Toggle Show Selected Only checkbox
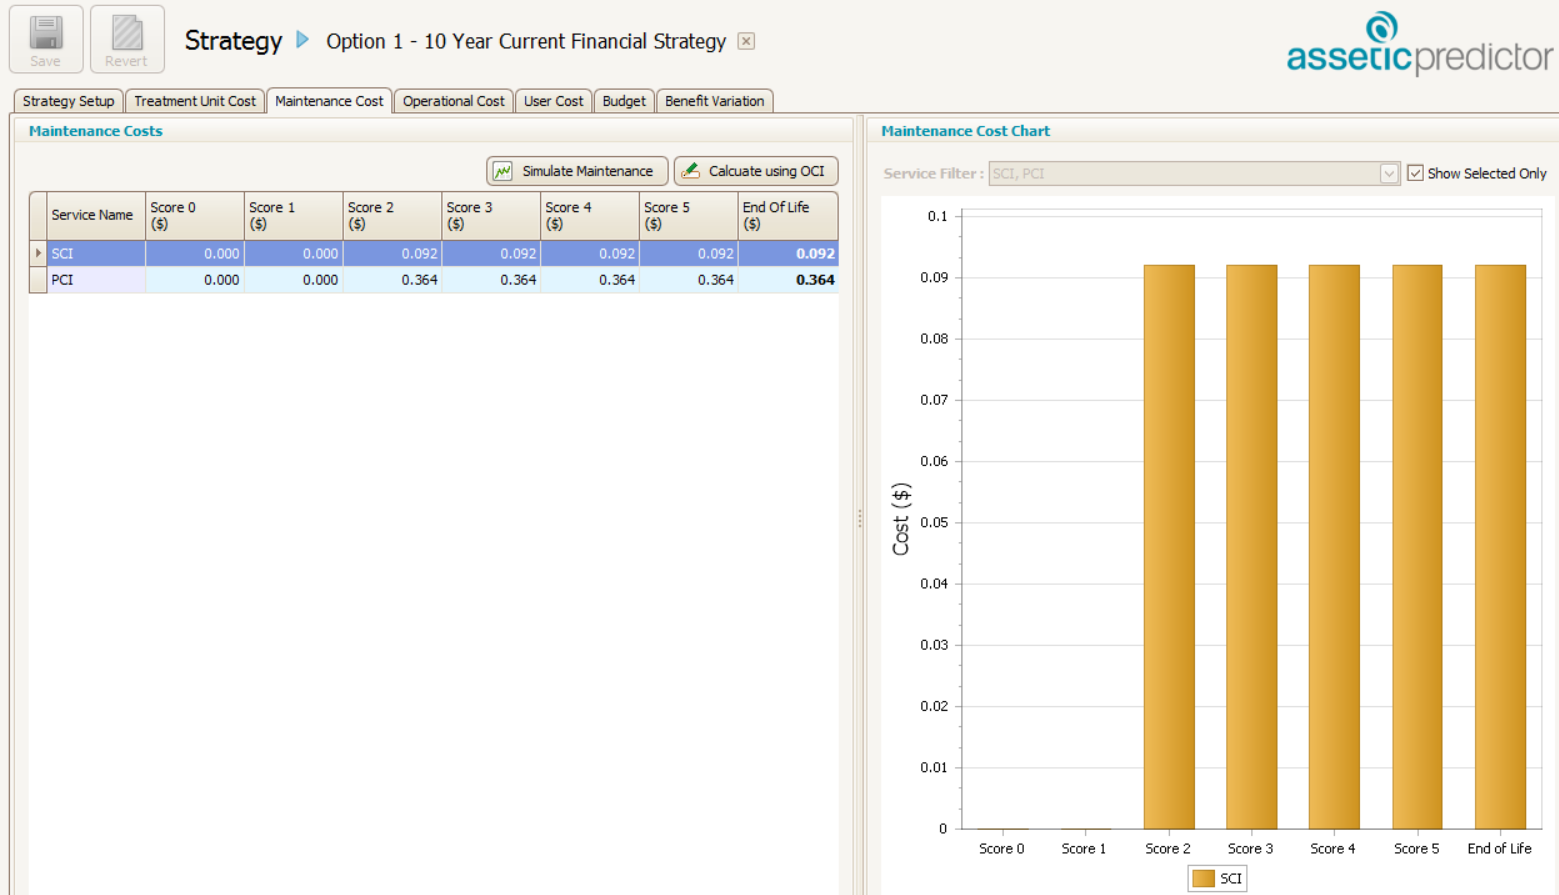 click(1415, 173)
